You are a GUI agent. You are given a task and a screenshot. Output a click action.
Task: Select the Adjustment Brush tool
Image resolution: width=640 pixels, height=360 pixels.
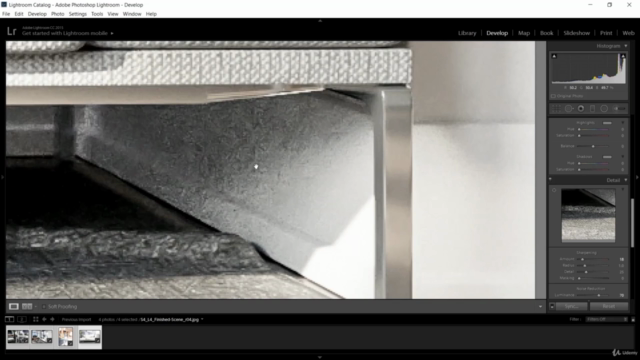tap(620, 109)
